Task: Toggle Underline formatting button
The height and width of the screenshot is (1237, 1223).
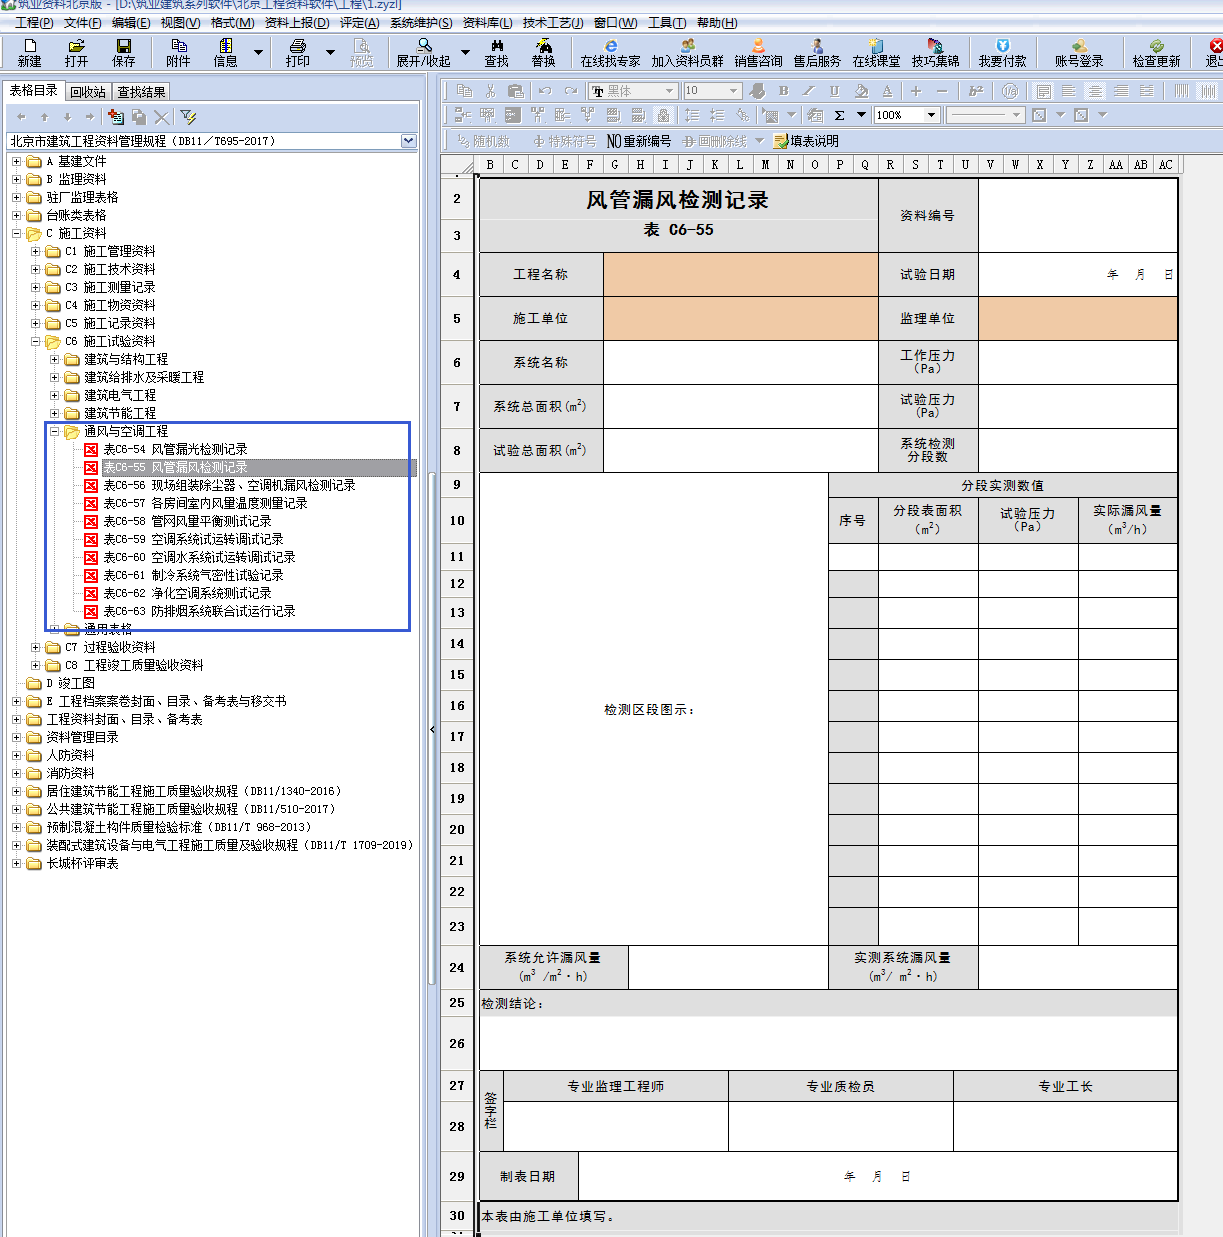Action: 834,91
